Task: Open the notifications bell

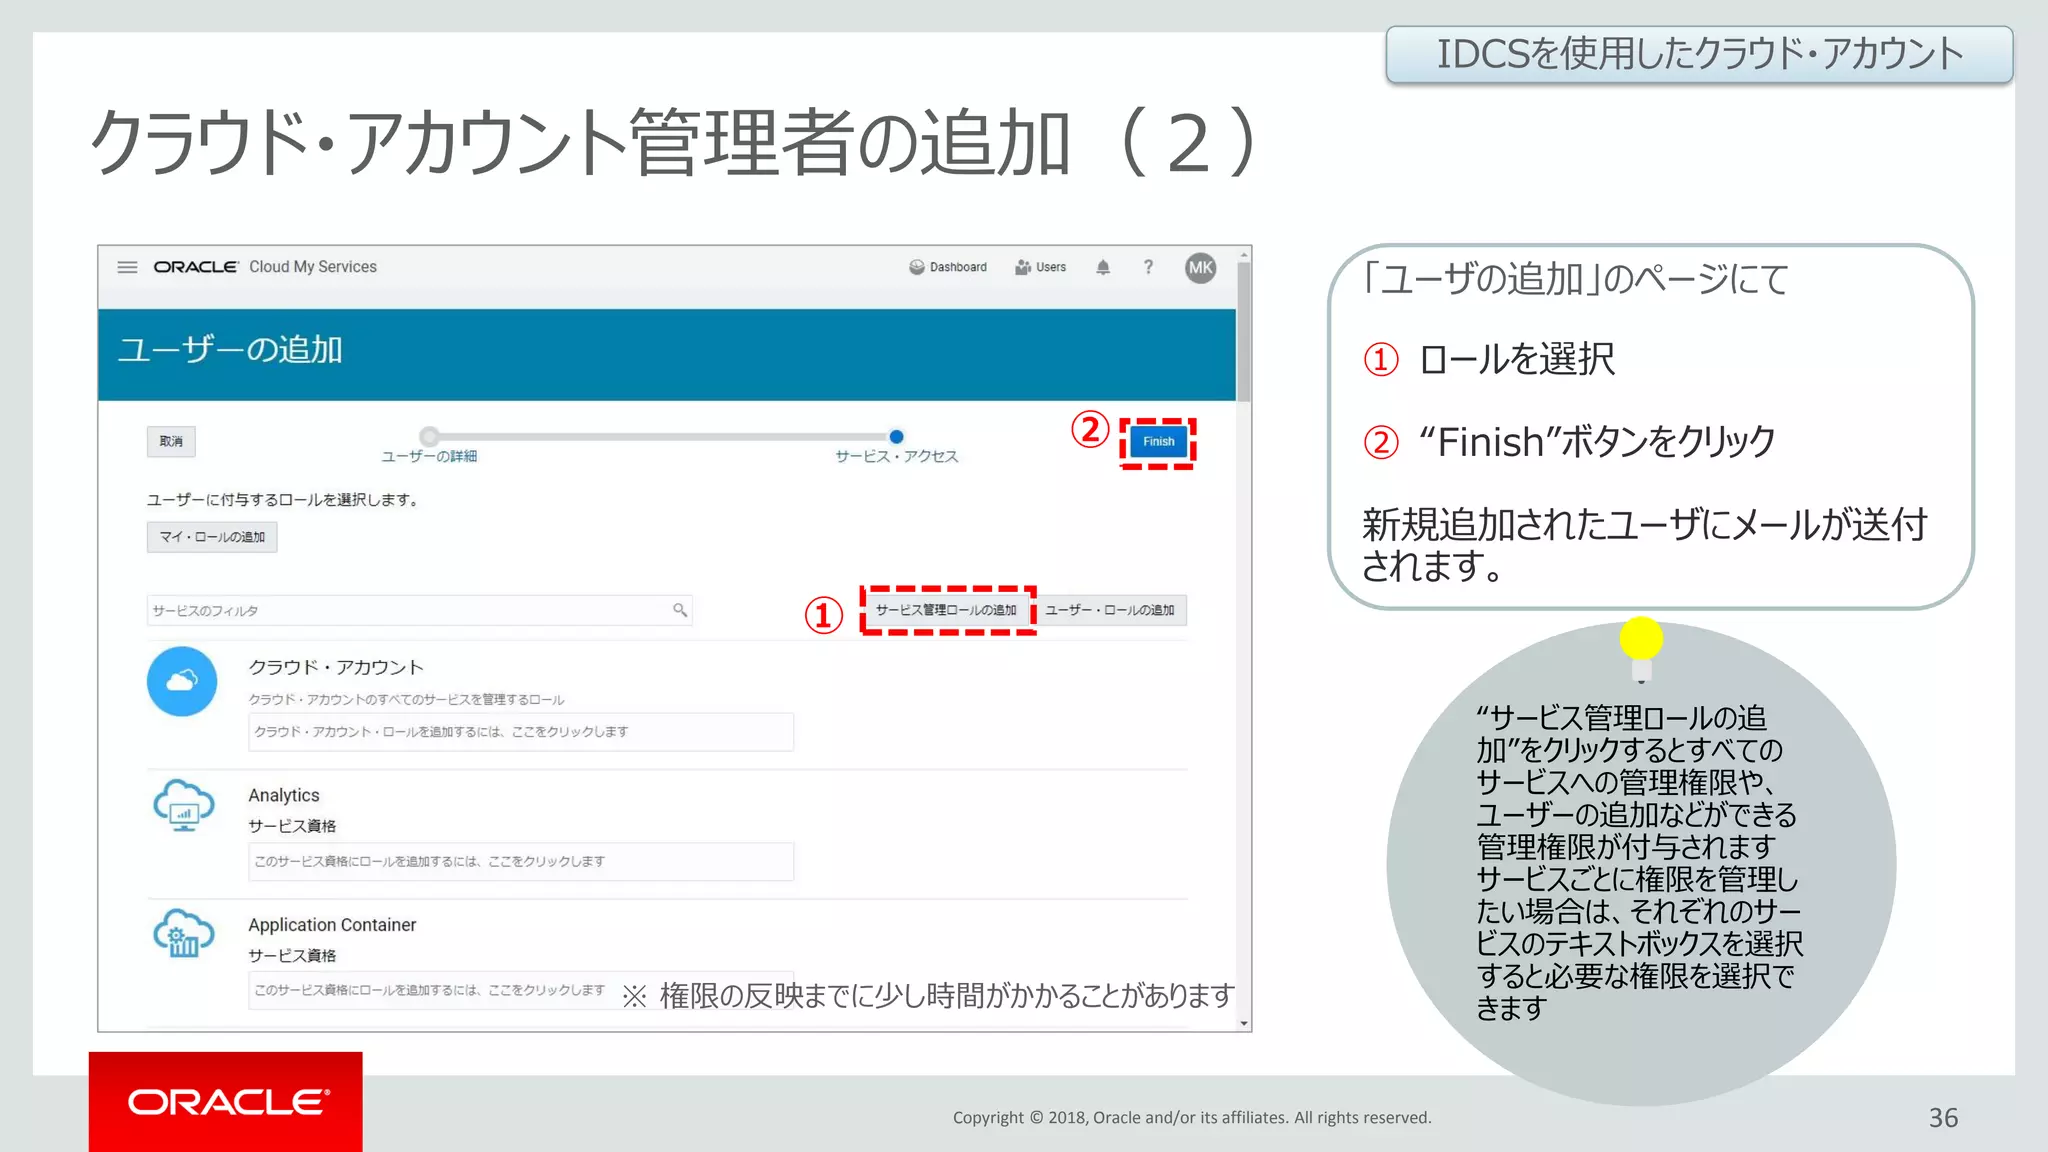Action: (1103, 267)
